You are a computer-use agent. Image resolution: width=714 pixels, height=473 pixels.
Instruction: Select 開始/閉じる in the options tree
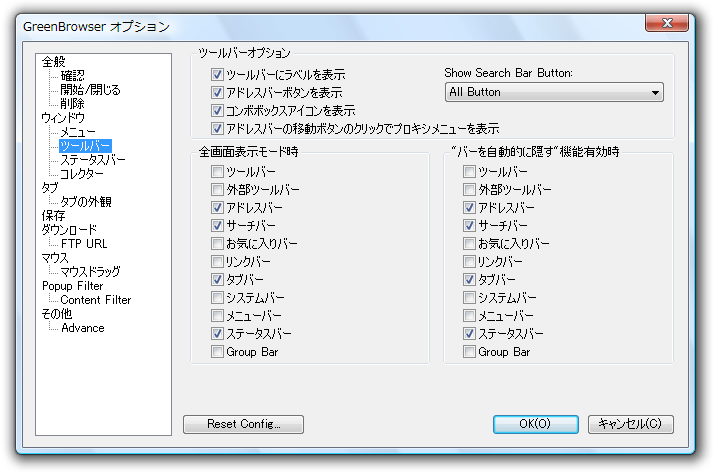pyautogui.click(x=90, y=90)
